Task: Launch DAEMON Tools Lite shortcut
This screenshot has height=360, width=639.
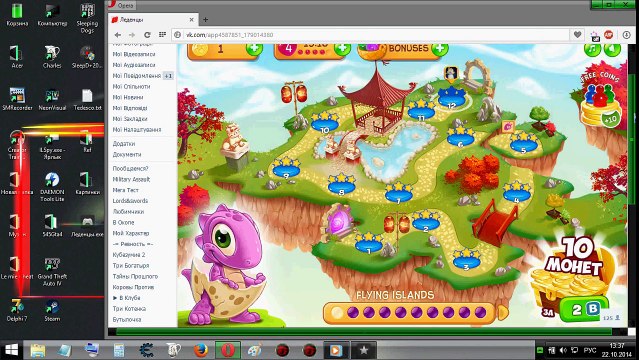Action: (52, 187)
